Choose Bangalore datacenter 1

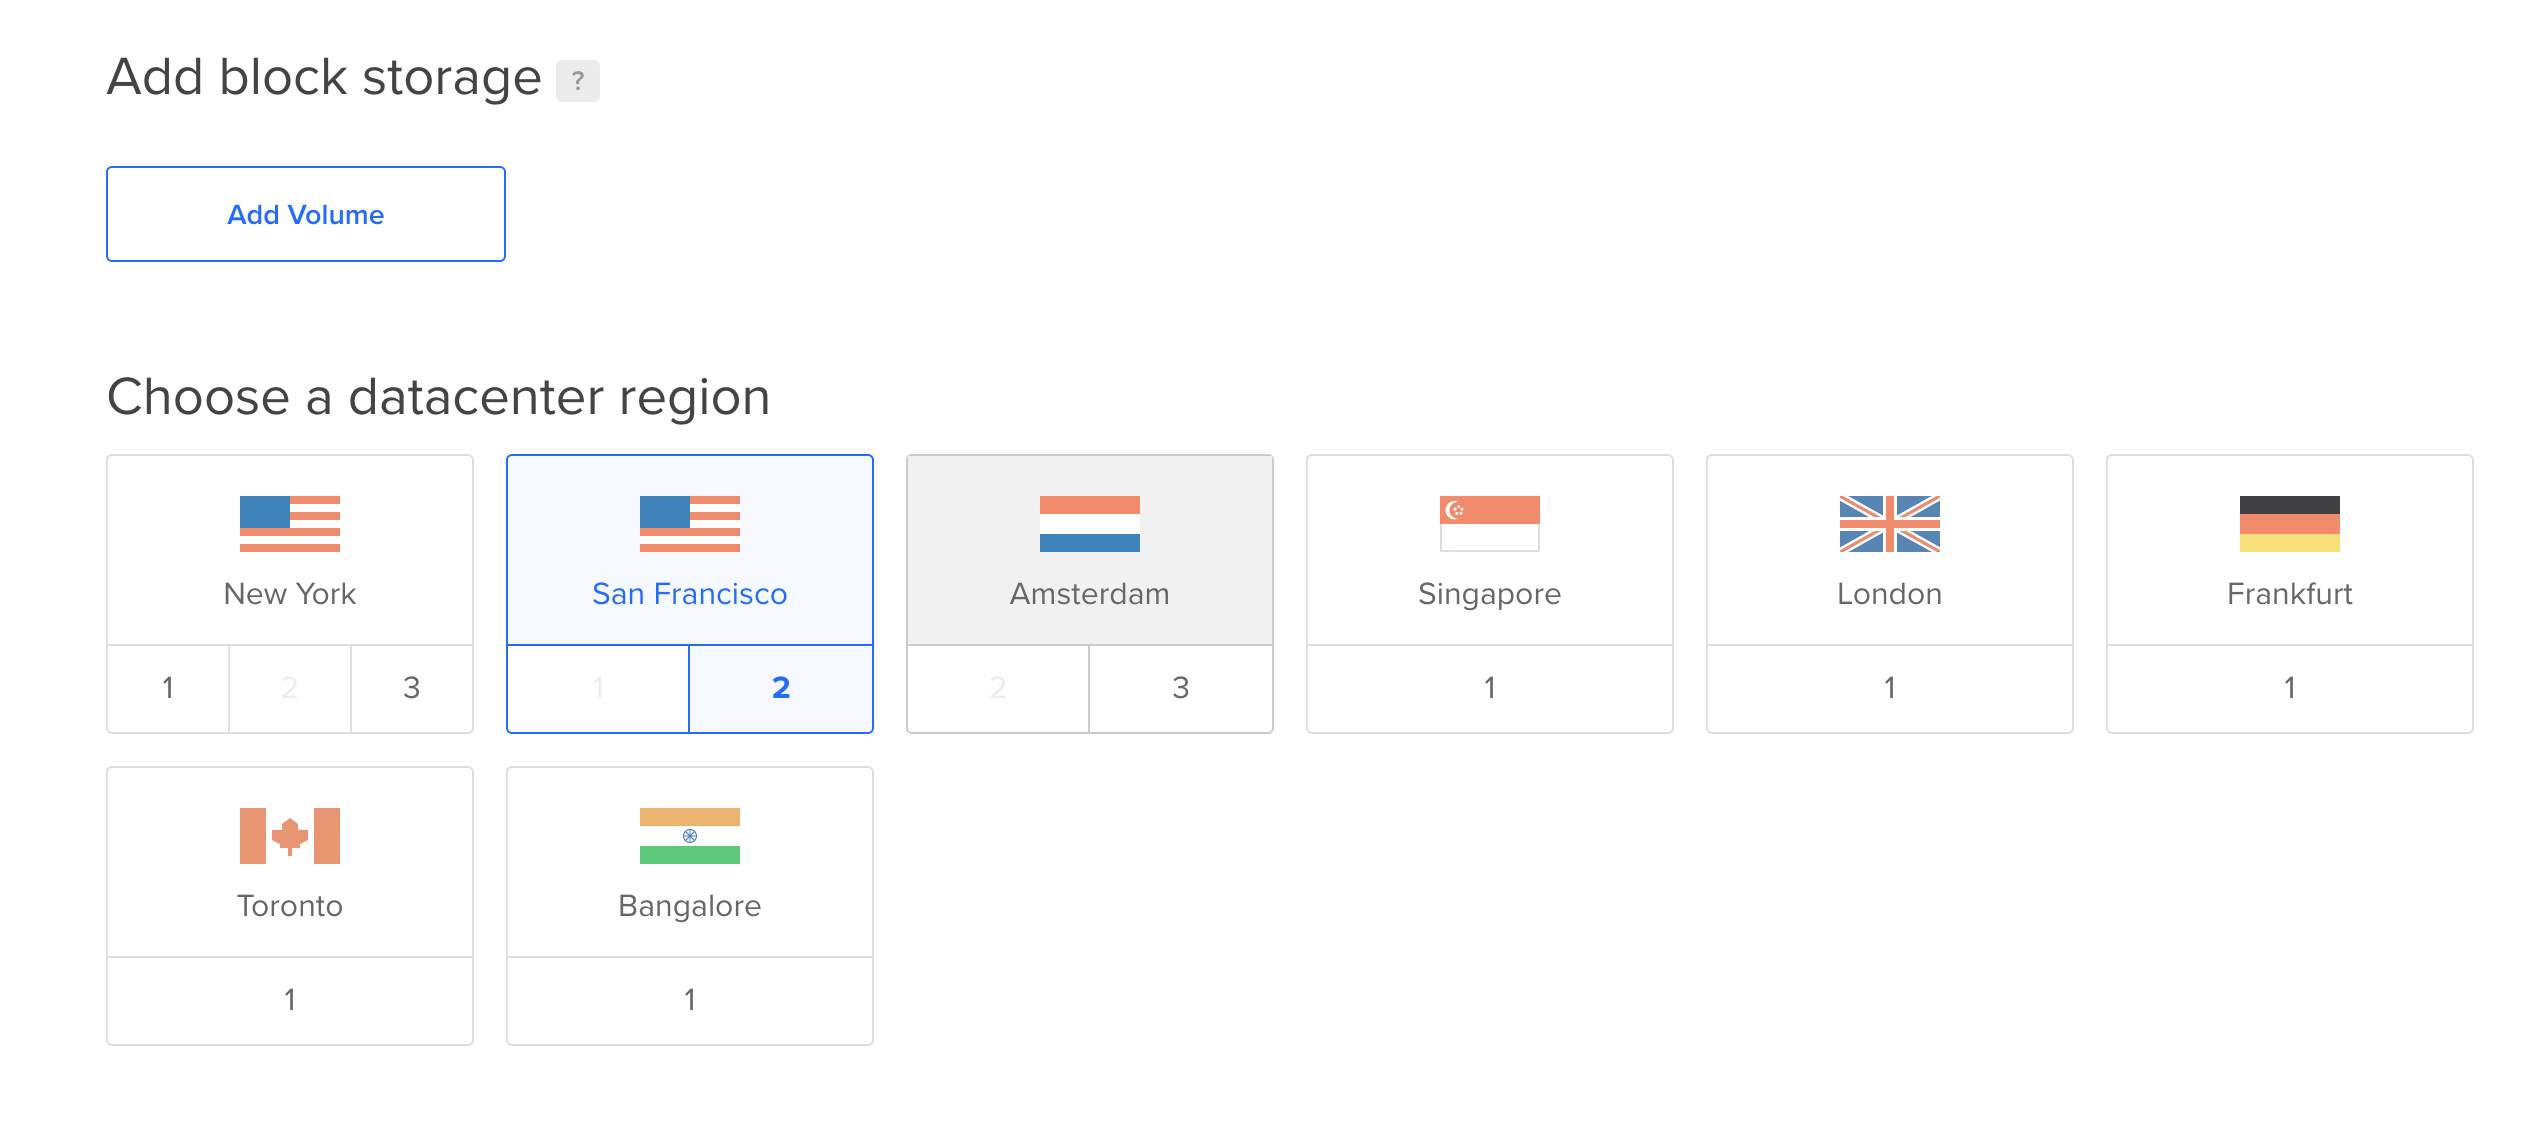[690, 1000]
